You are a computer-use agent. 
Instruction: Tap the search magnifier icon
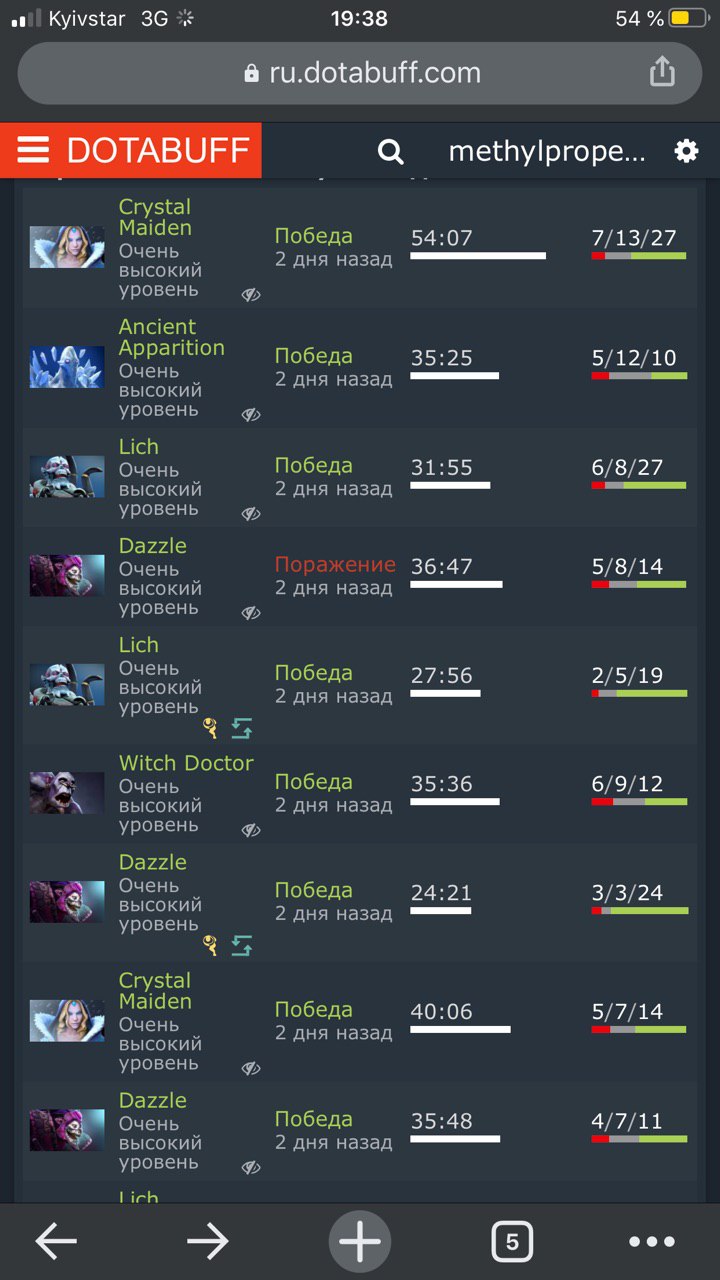click(x=390, y=152)
